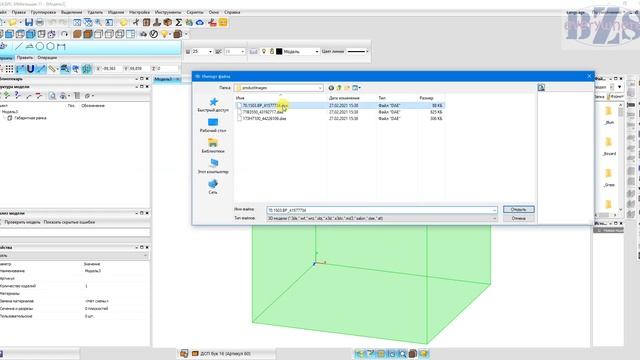This screenshot has width=640, height=360.
Task: Click the yellow circle toolbar icon
Action: [x=124, y=22]
